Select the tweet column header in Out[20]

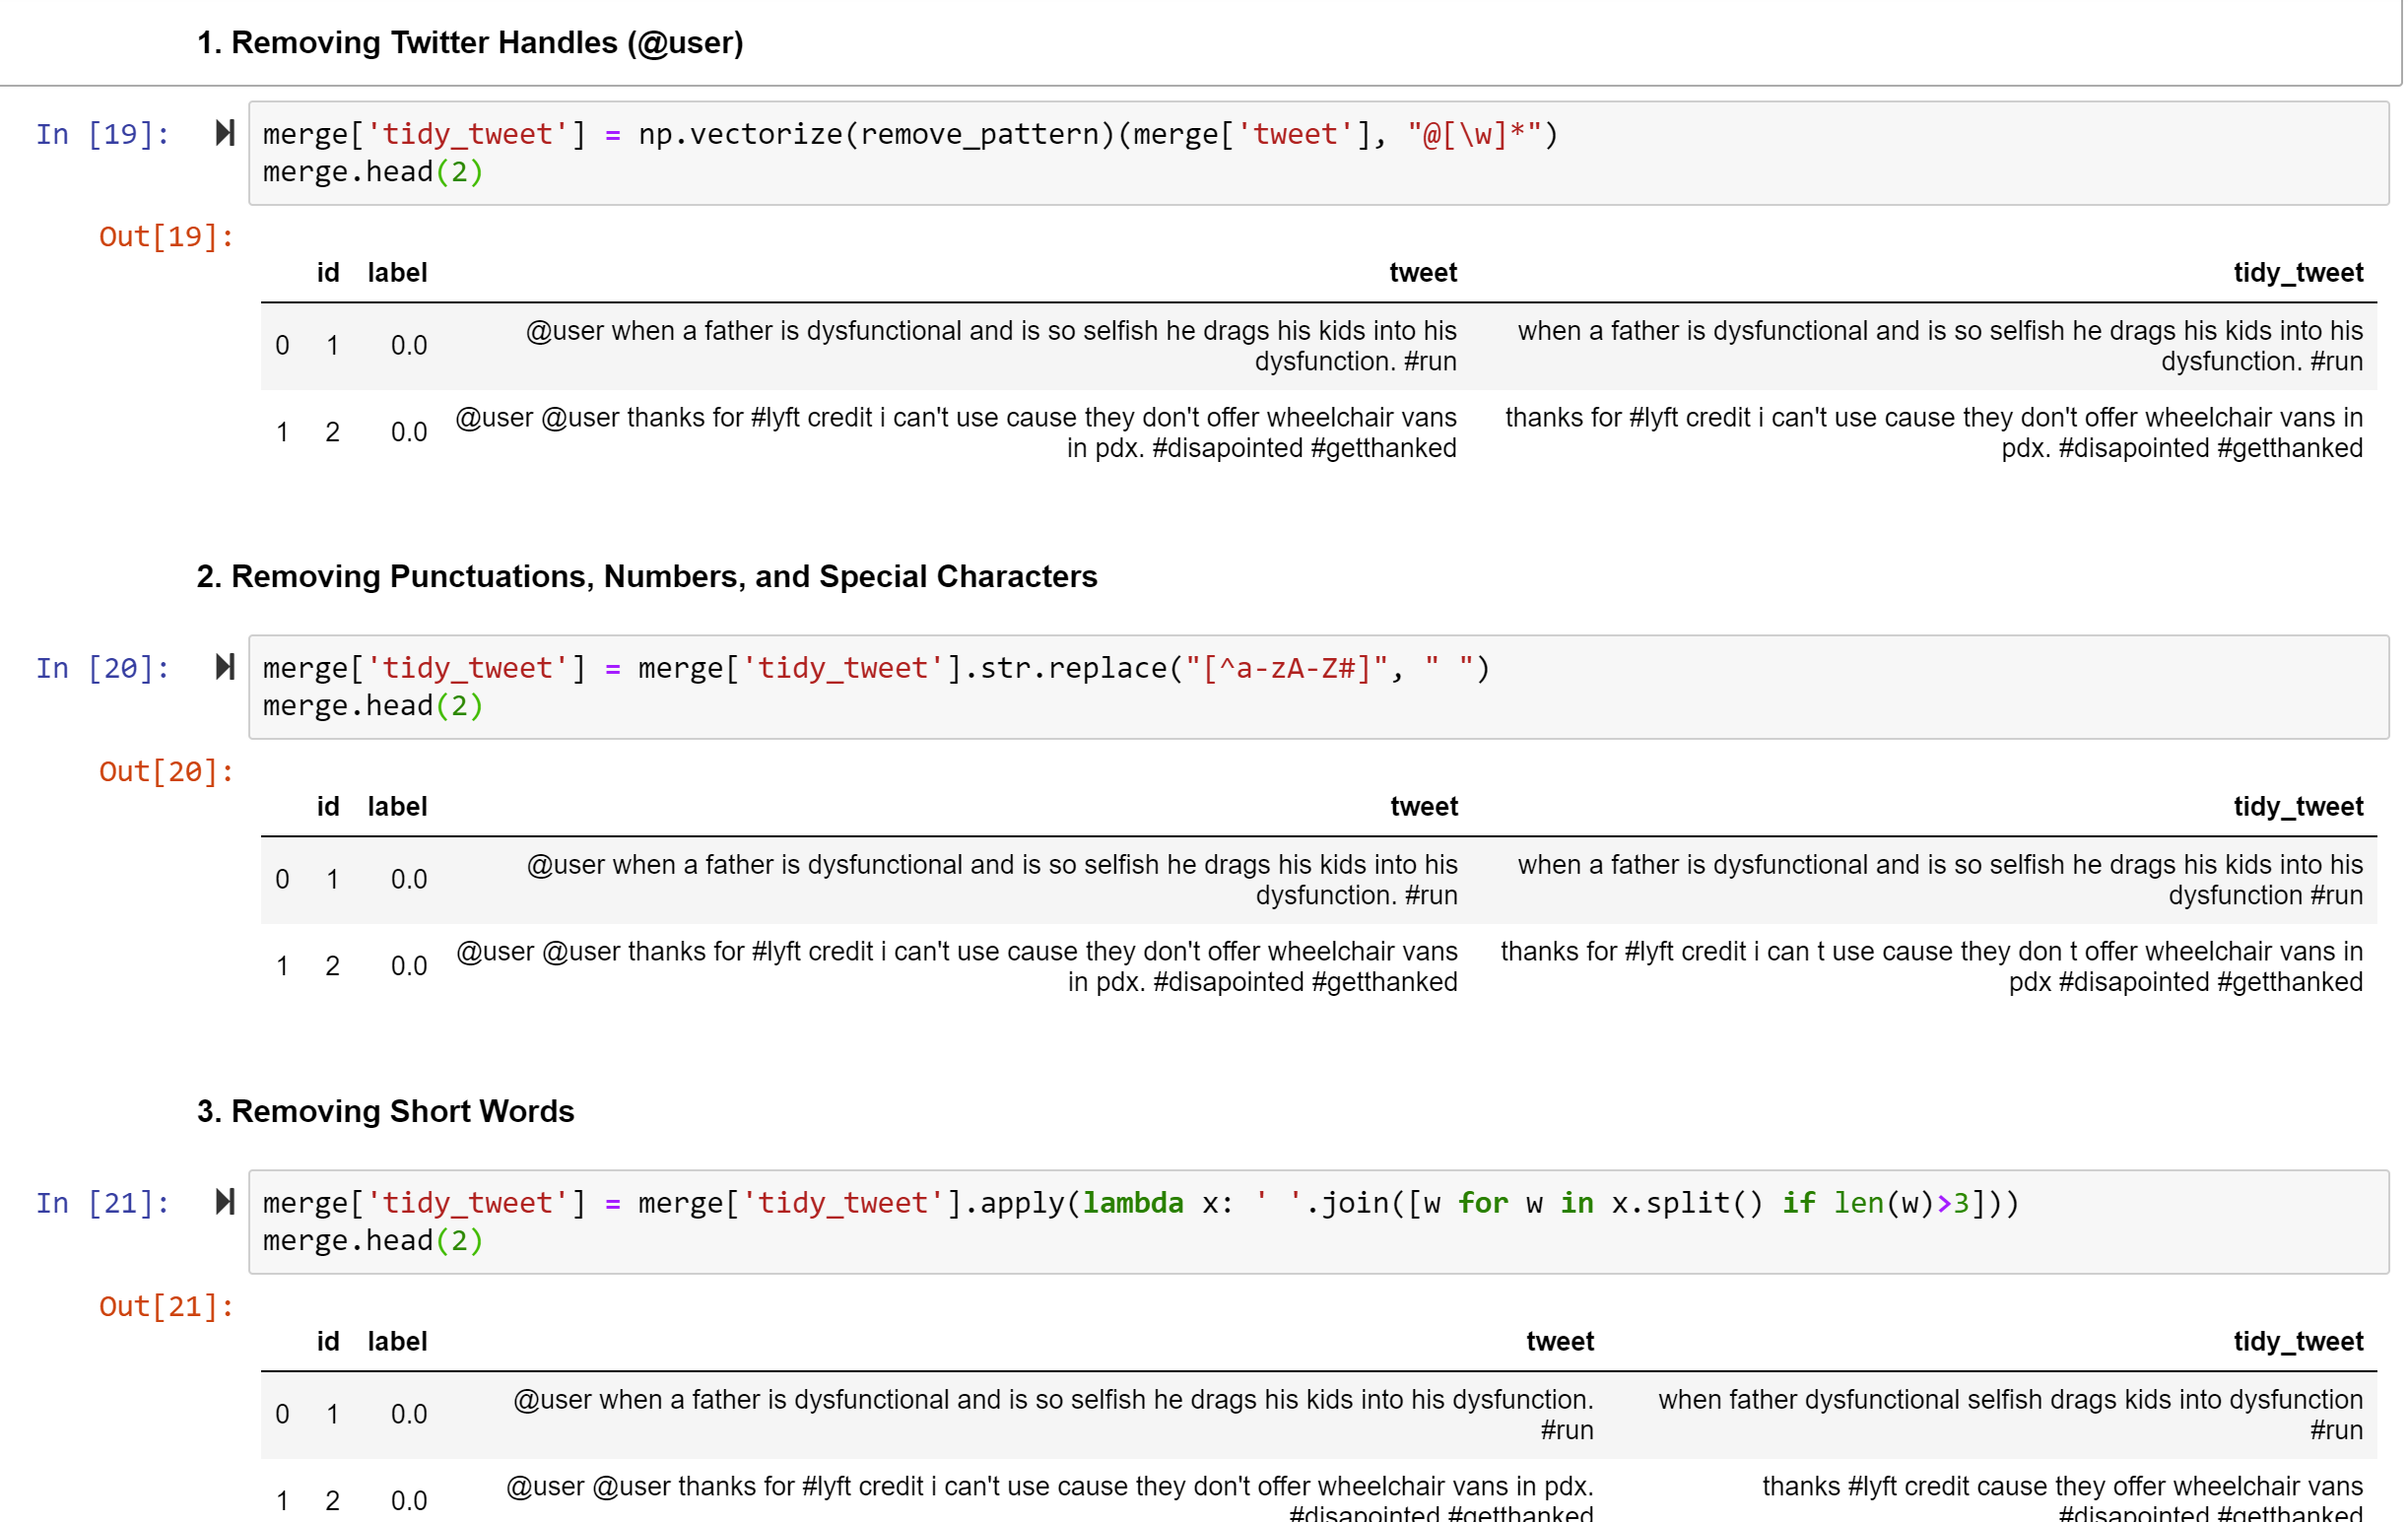tap(1424, 805)
